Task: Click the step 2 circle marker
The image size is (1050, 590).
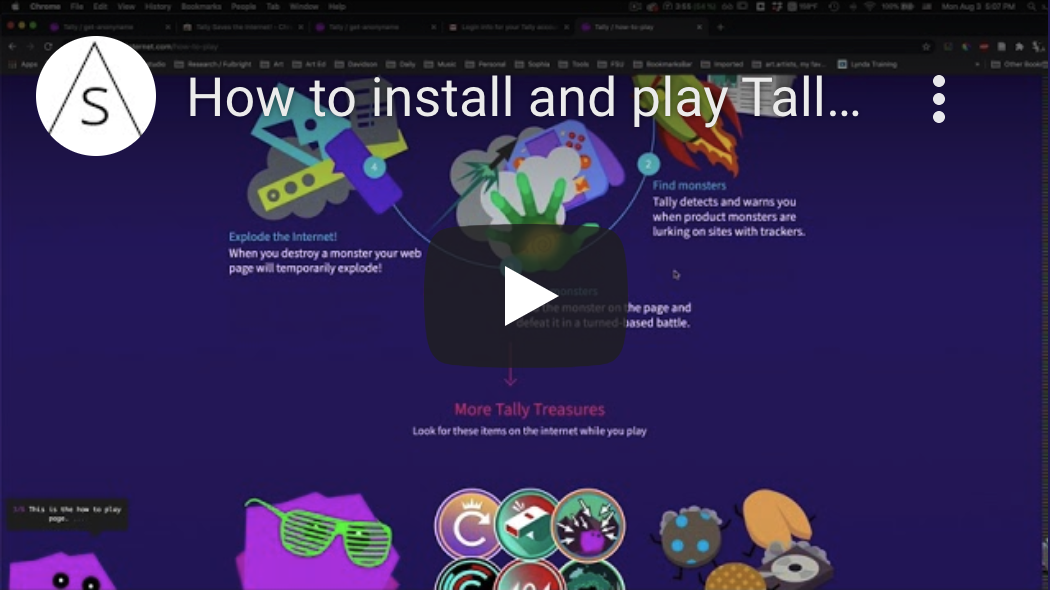Action: (x=648, y=164)
